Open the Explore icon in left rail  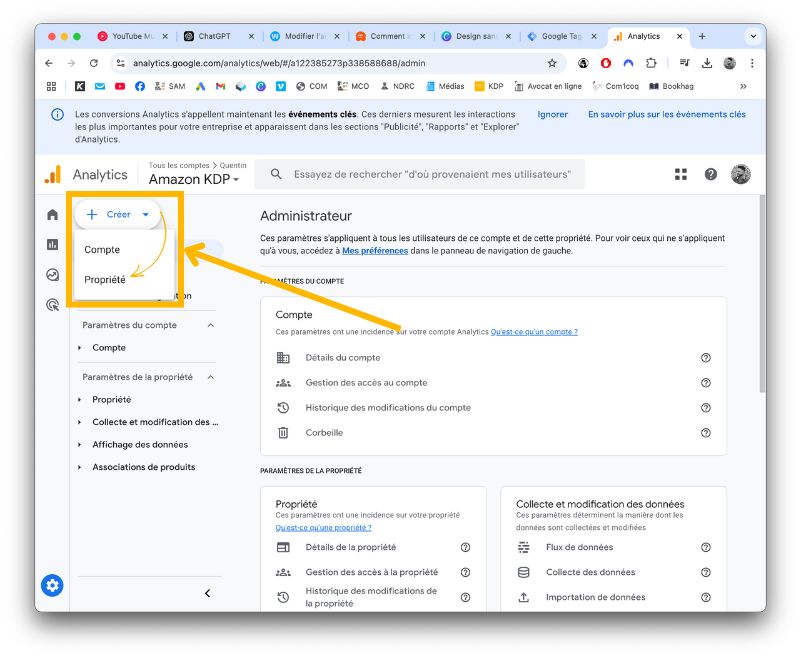pos(53,275)
